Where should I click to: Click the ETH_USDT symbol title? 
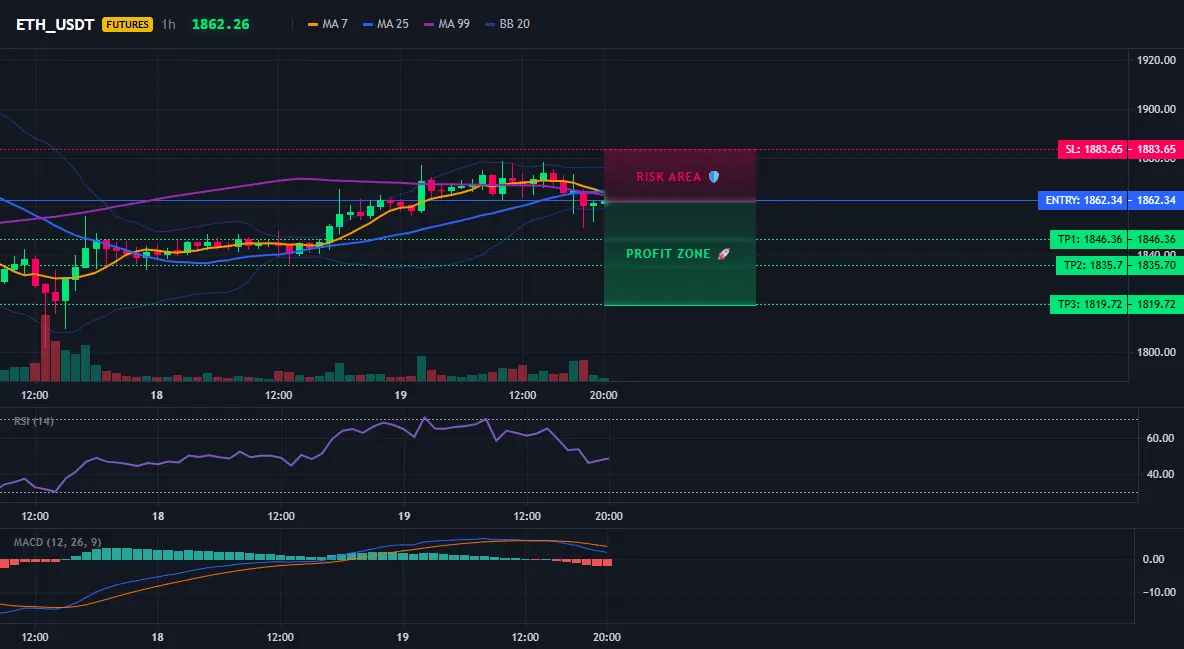pyautogui.click(x=55, y=24)
